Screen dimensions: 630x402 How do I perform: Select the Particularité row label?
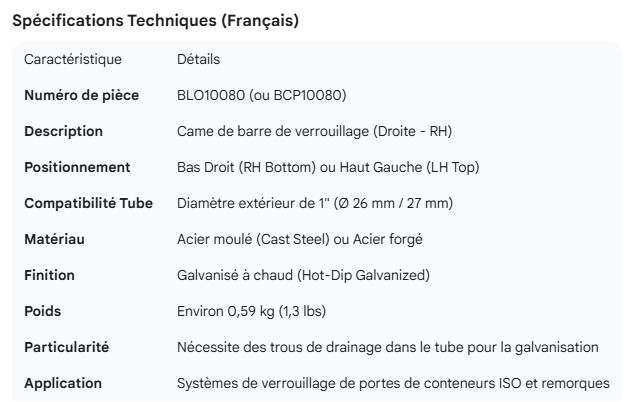[x=66, y=347]
